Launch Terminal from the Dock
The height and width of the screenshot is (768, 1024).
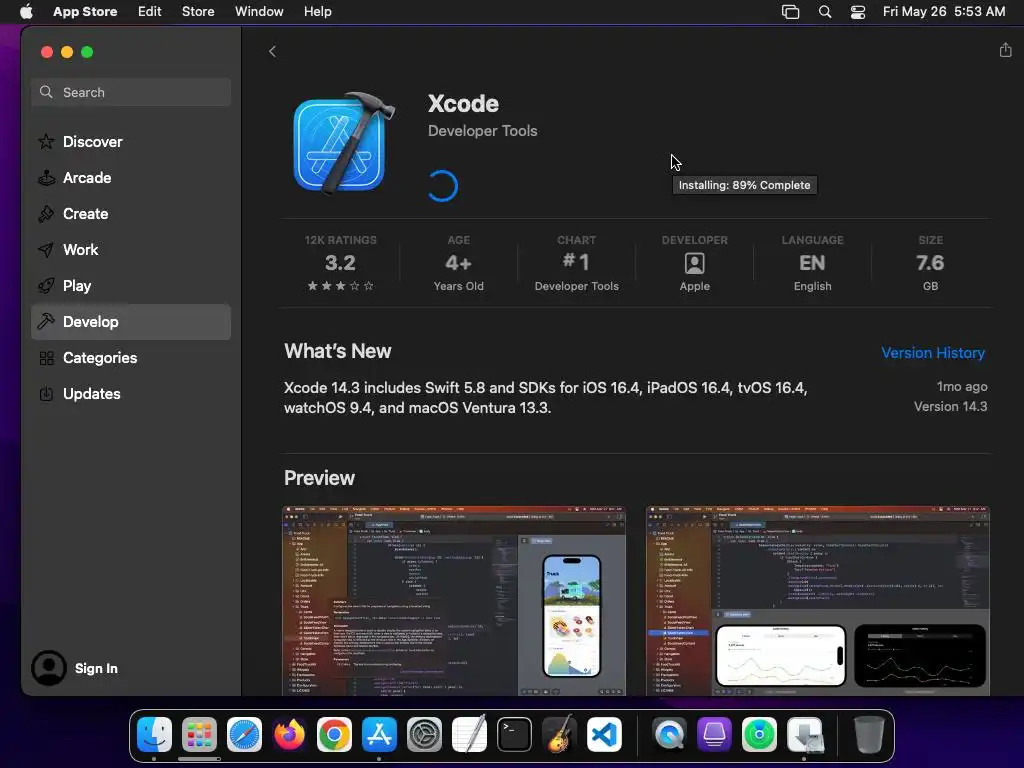point(515,734)
